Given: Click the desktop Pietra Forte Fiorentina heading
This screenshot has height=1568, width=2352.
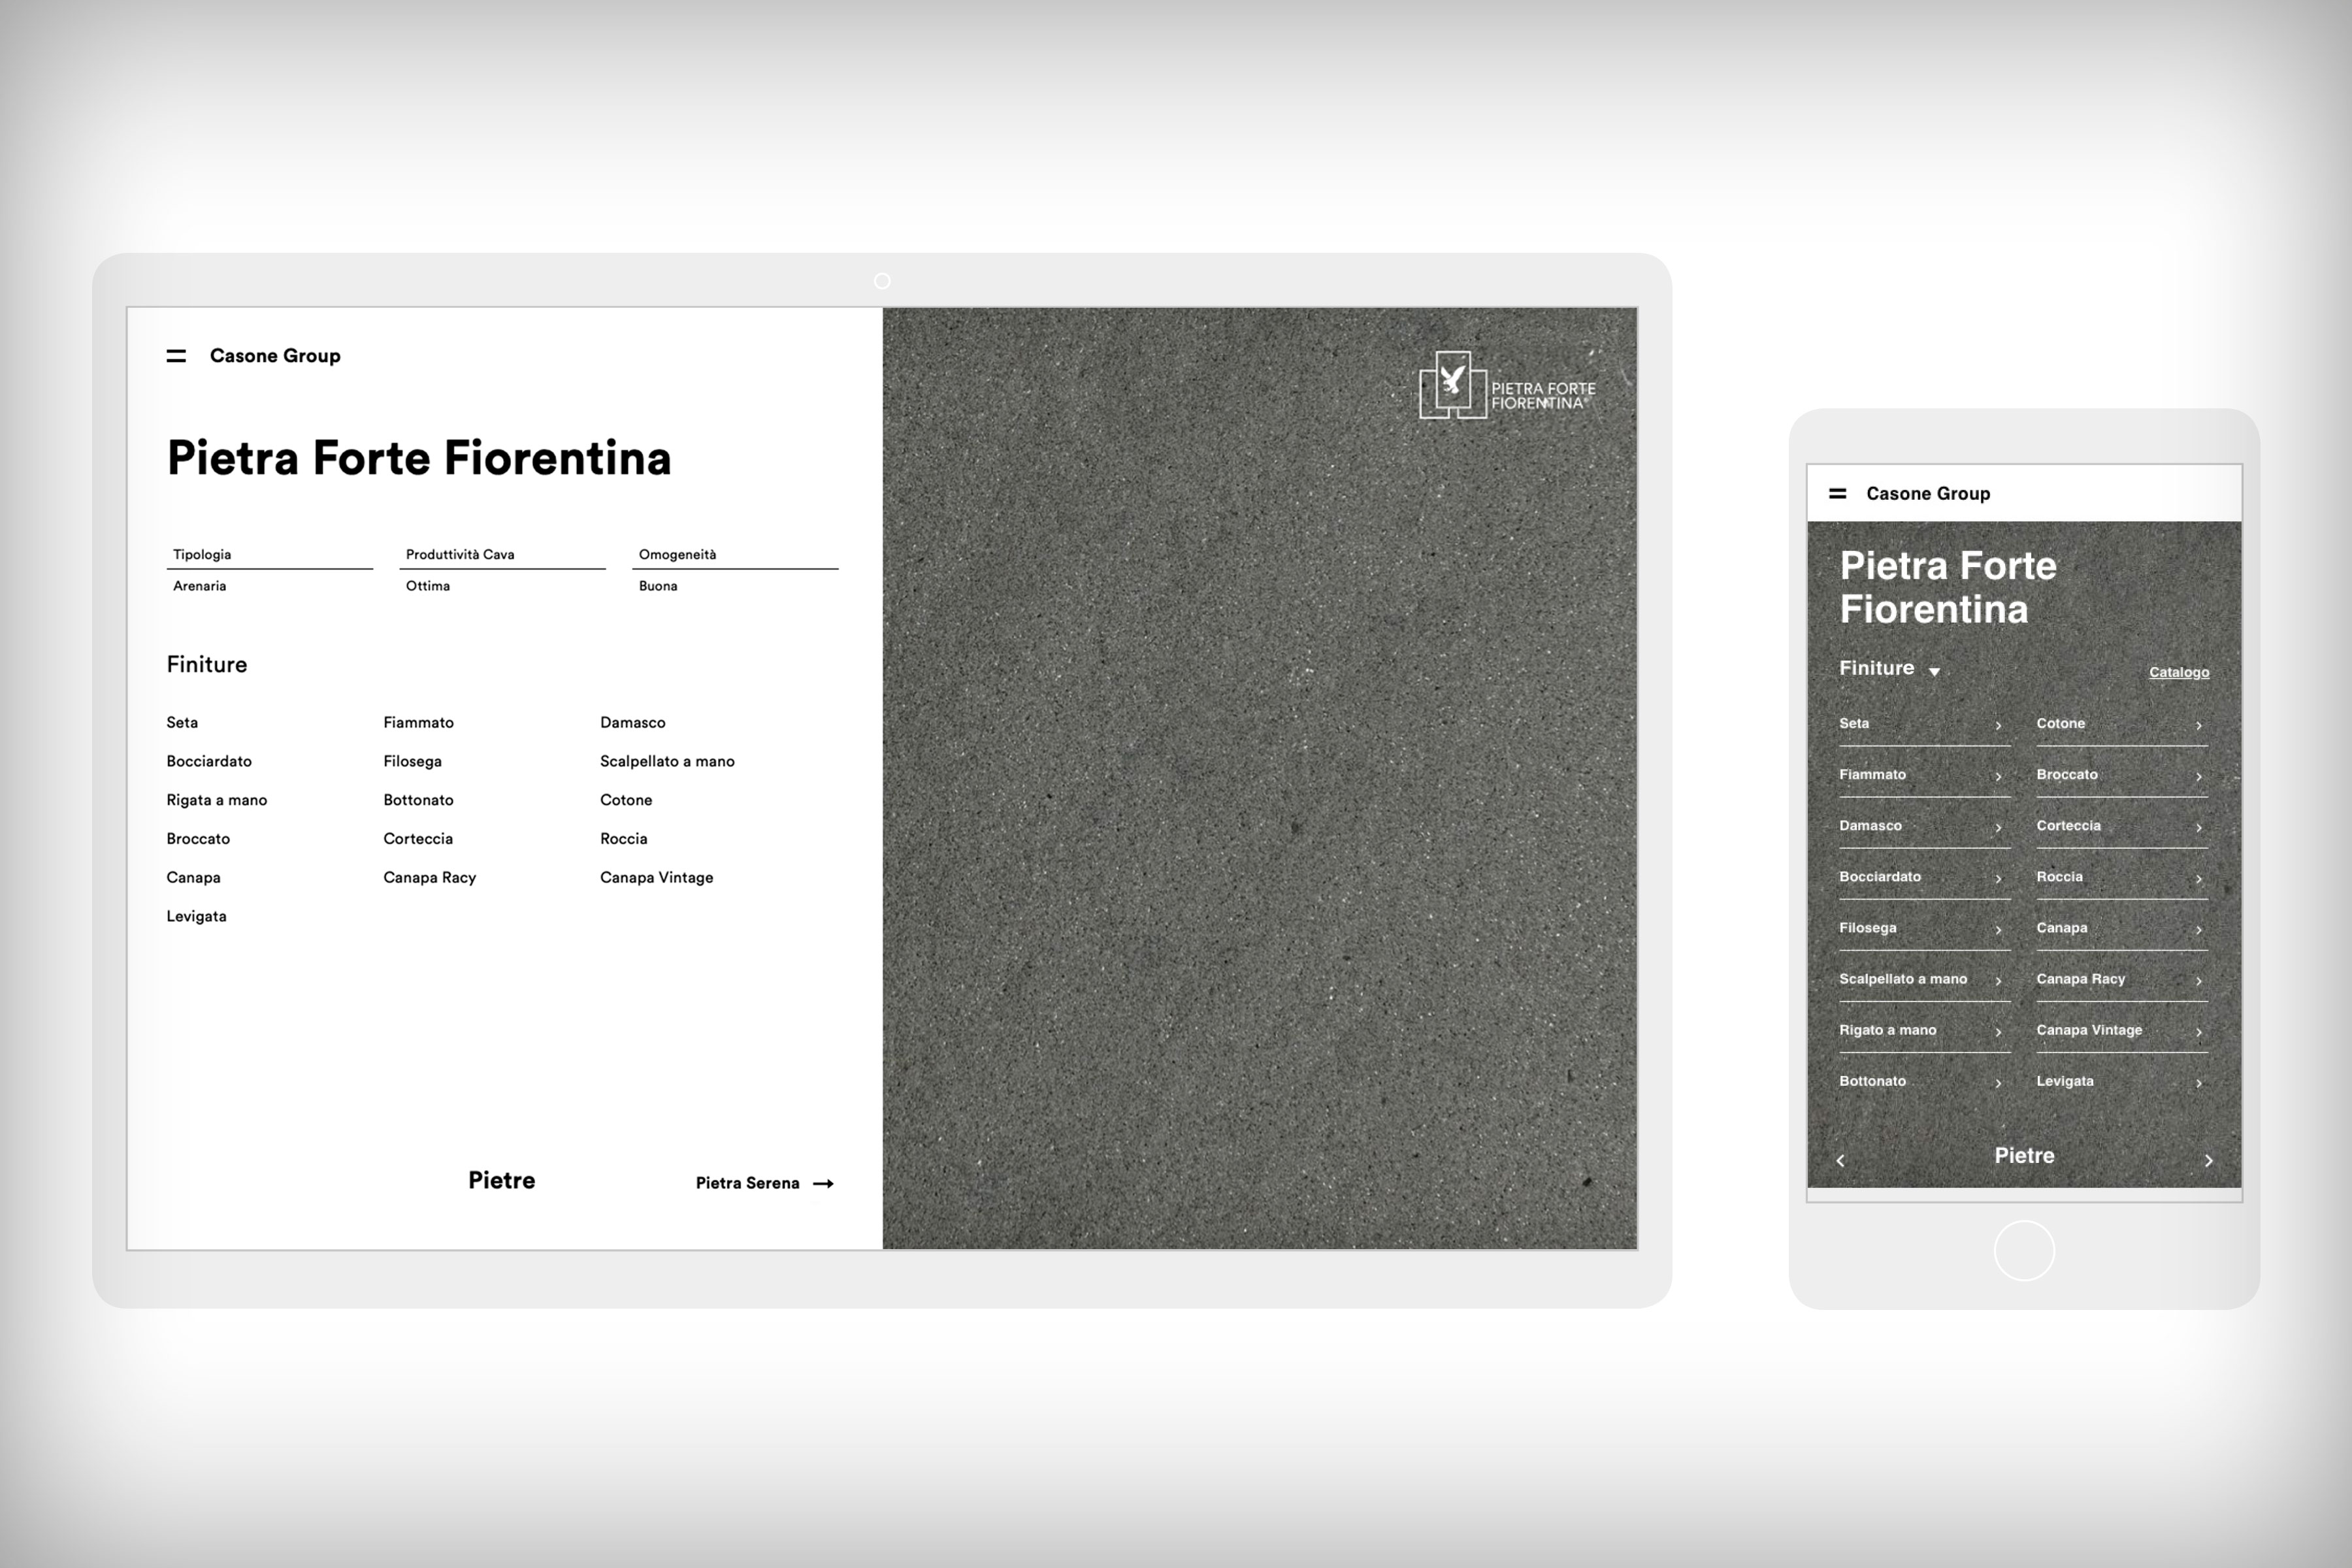Looking at the screenshot, I should [x=418, y=458].
